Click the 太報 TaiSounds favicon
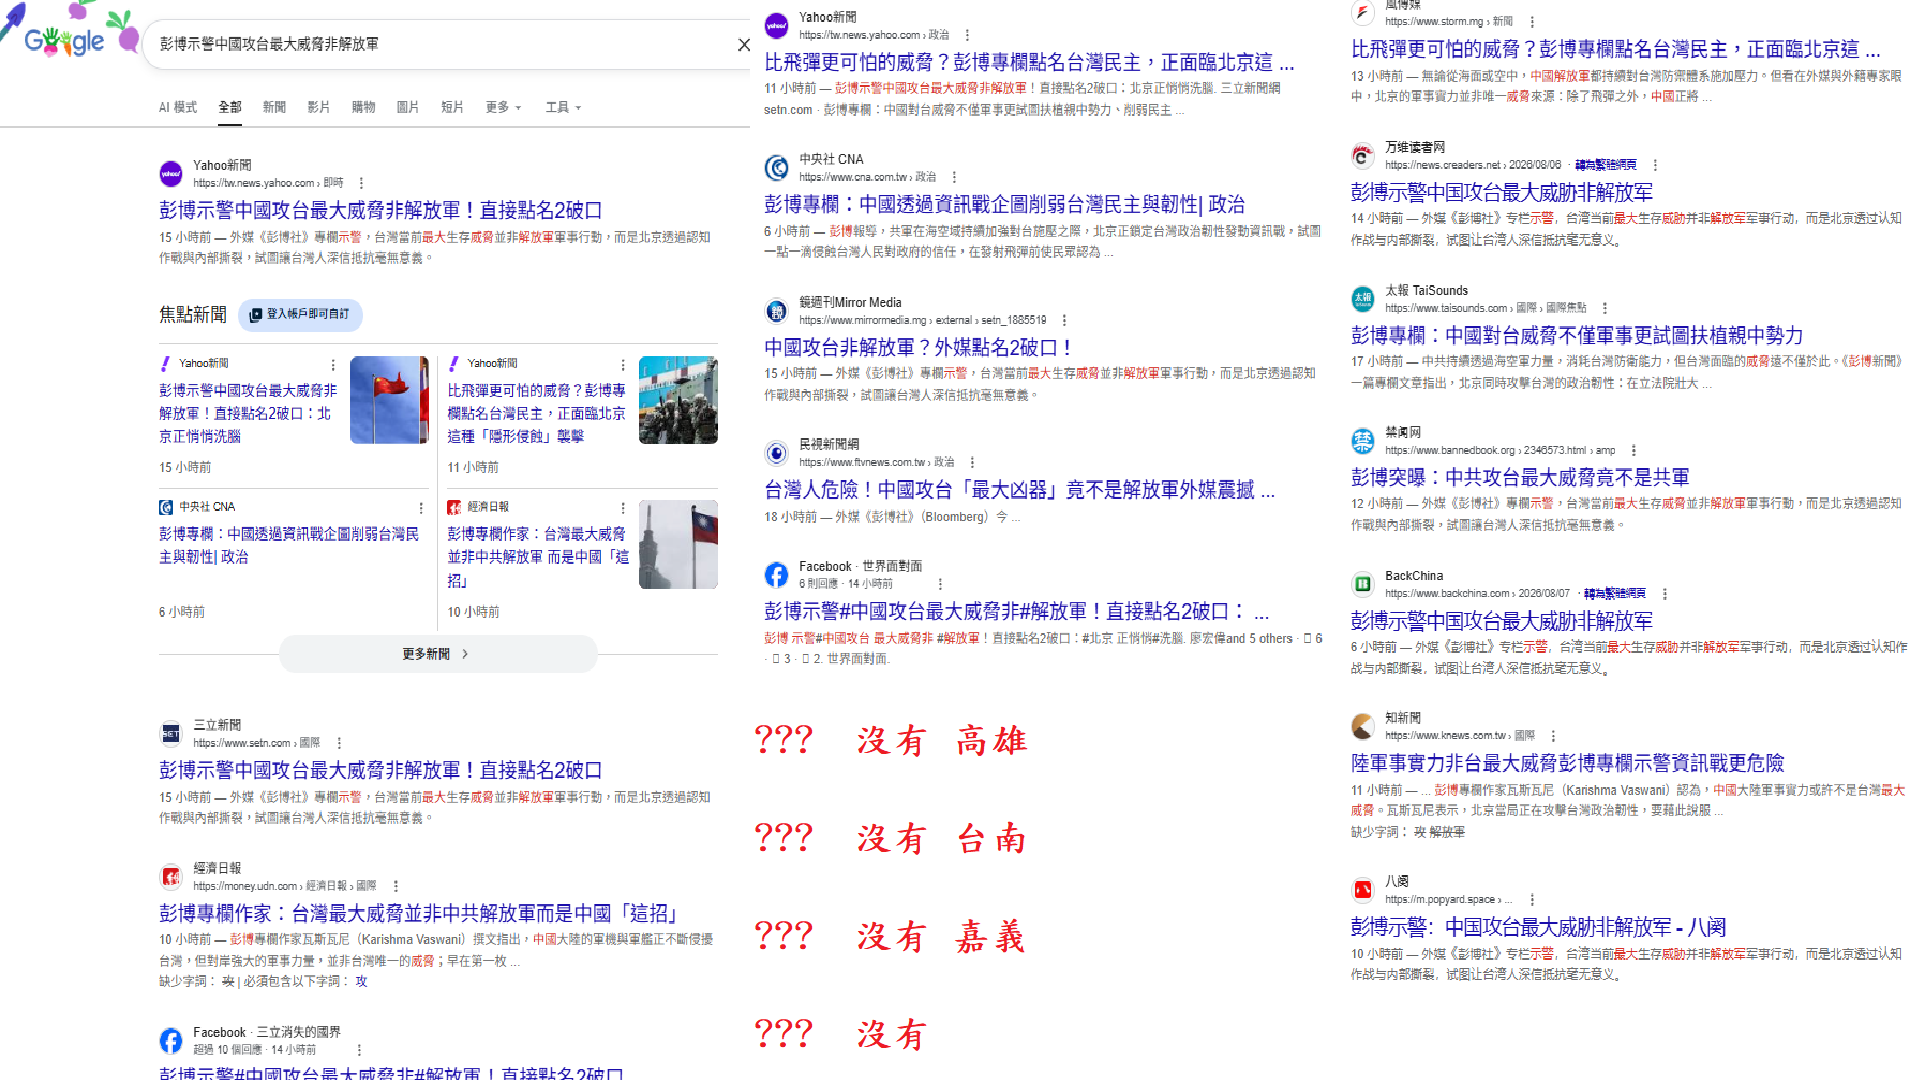The height and width of the screenshot is (1080, 1920). tap(1362, 299)
